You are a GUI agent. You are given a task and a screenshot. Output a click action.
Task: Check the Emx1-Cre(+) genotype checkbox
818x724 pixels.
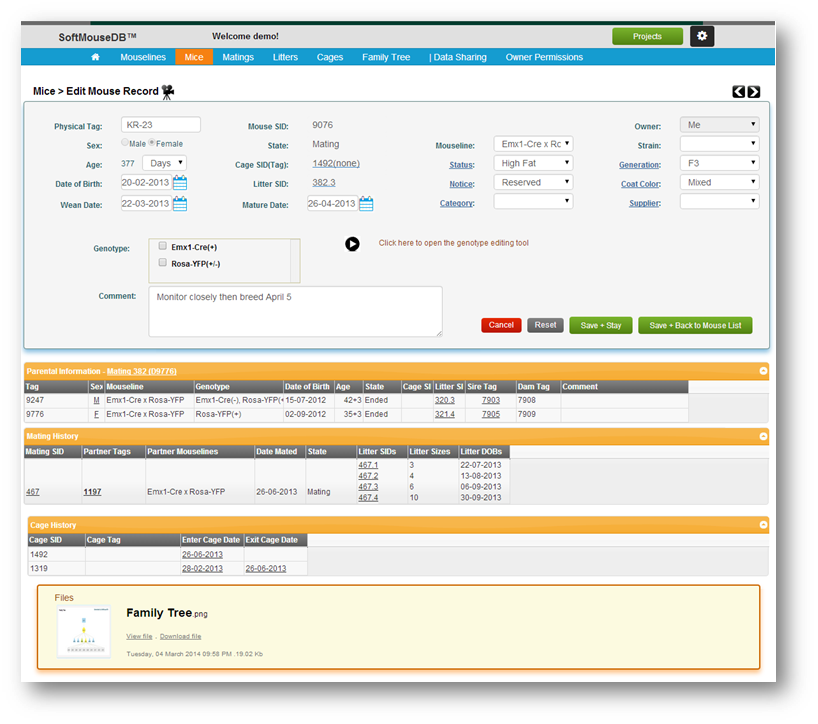(x=163, y=245)
